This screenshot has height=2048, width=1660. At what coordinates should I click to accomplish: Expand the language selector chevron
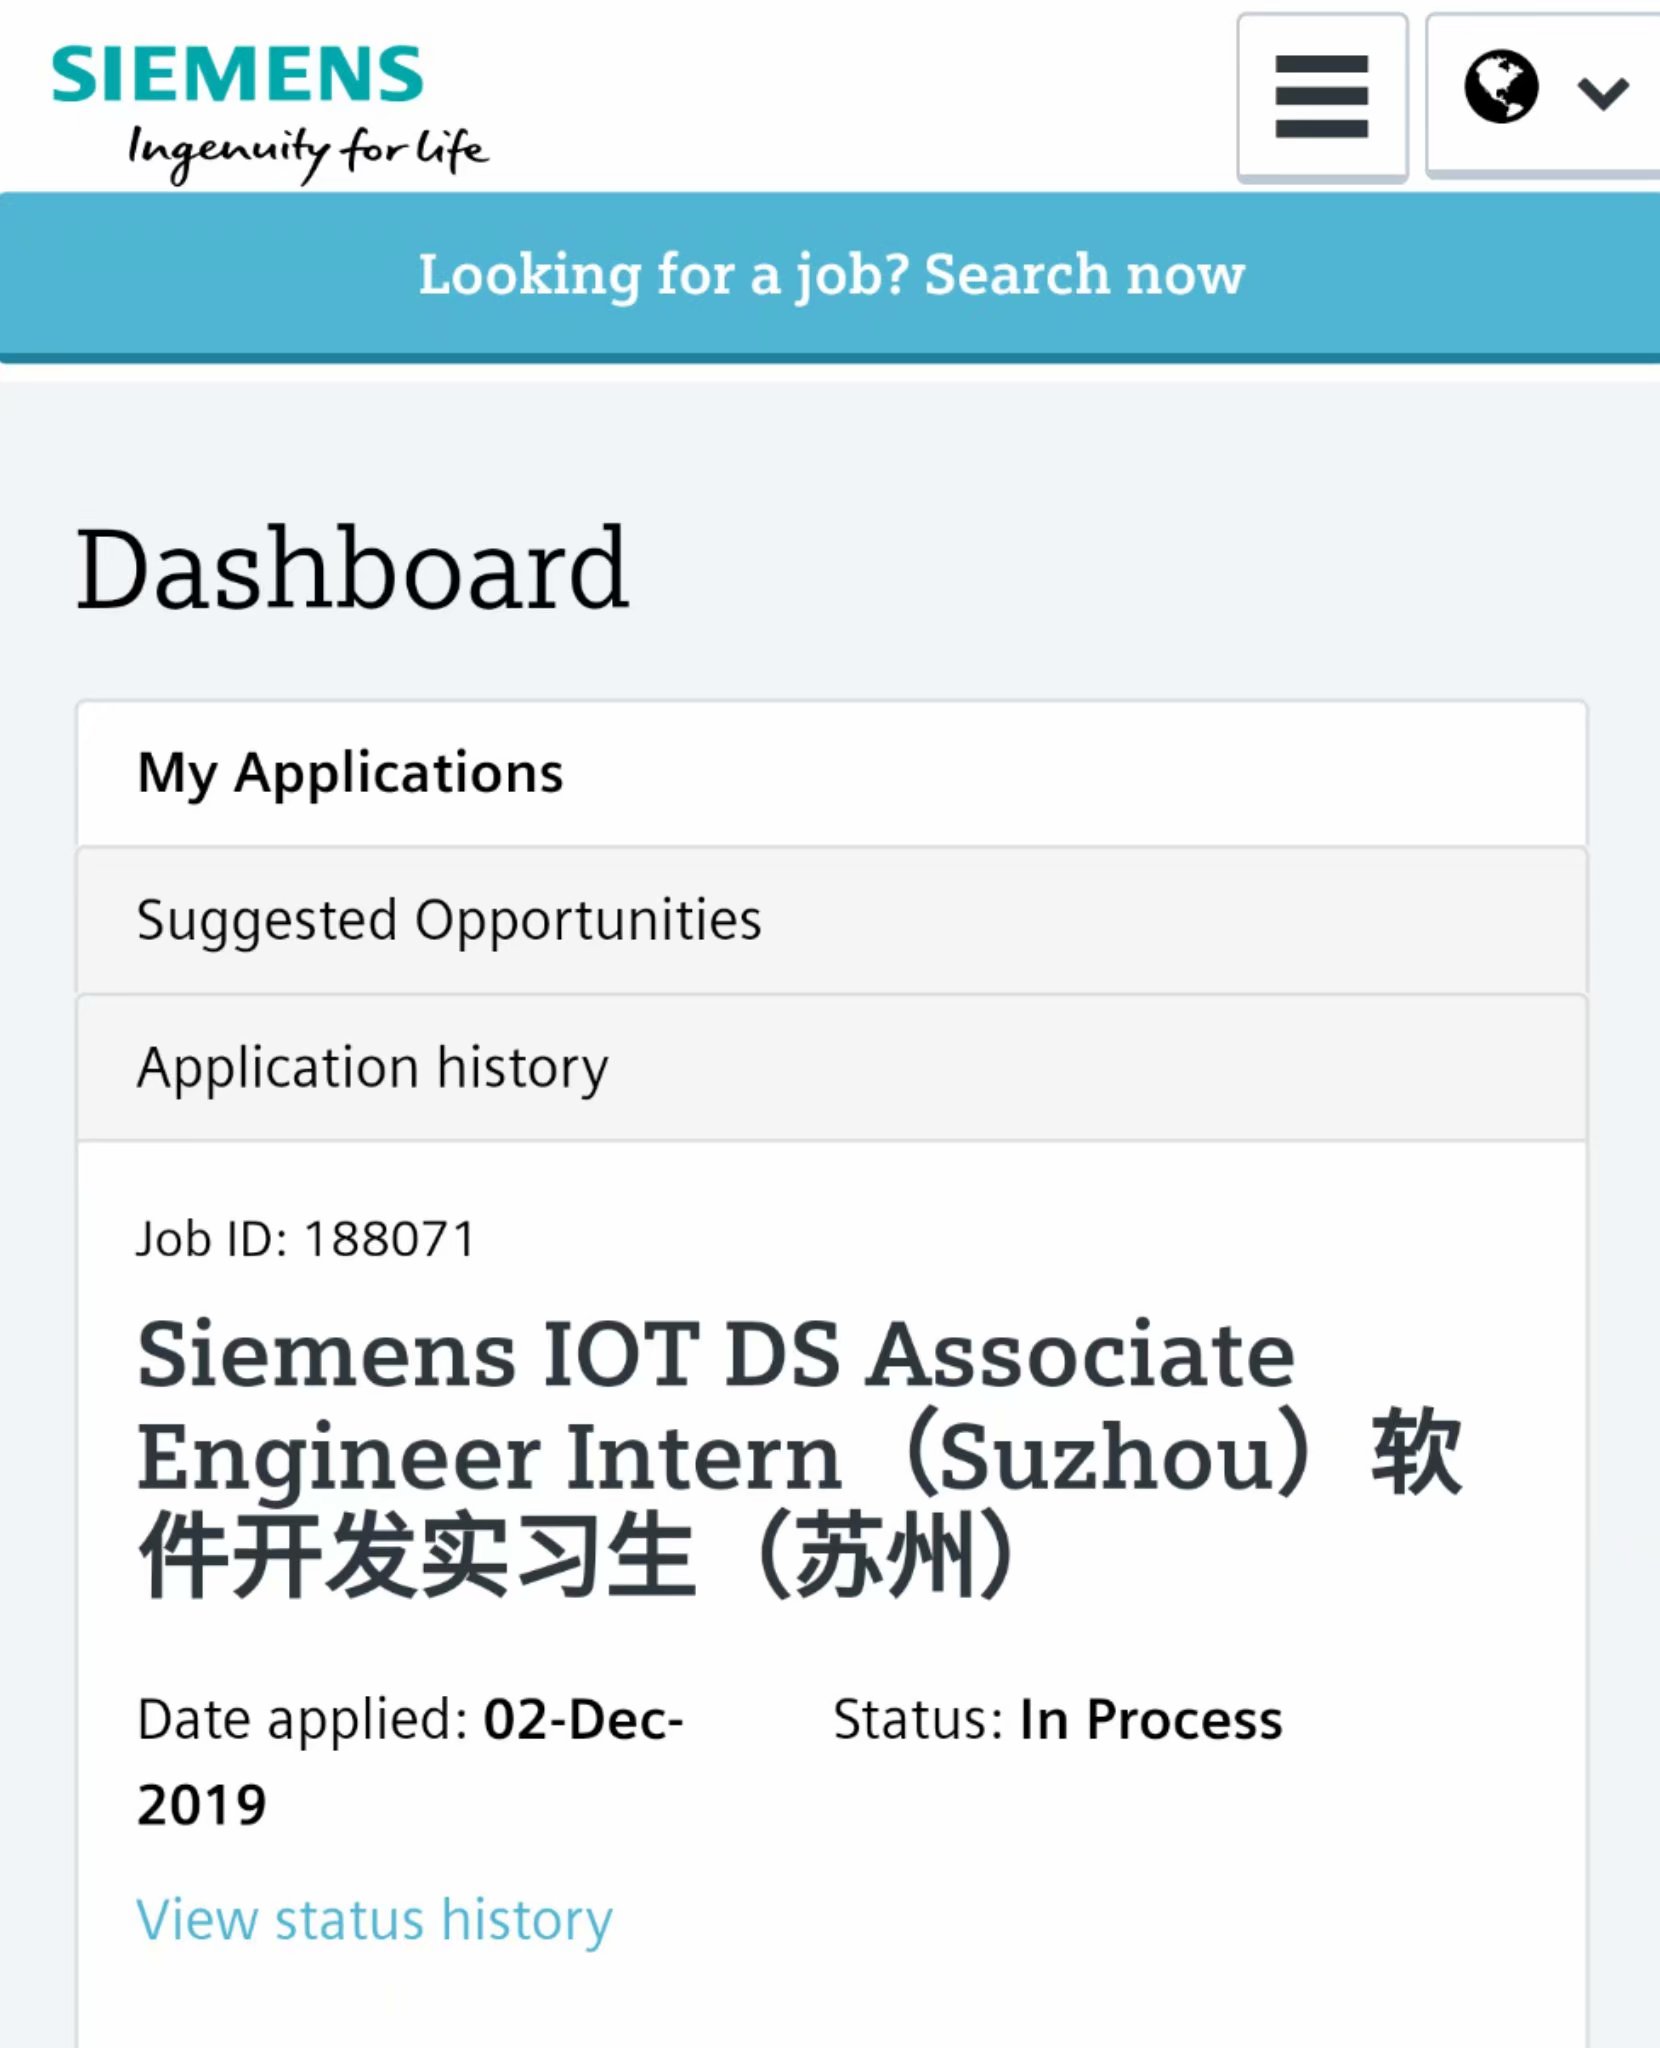point(1603,93)
